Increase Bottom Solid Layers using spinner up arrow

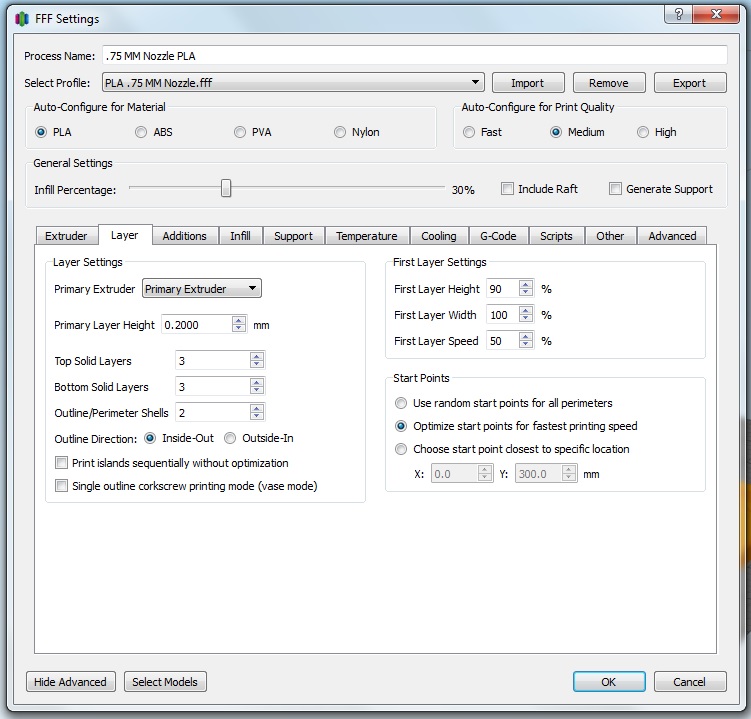click(257, 382)
